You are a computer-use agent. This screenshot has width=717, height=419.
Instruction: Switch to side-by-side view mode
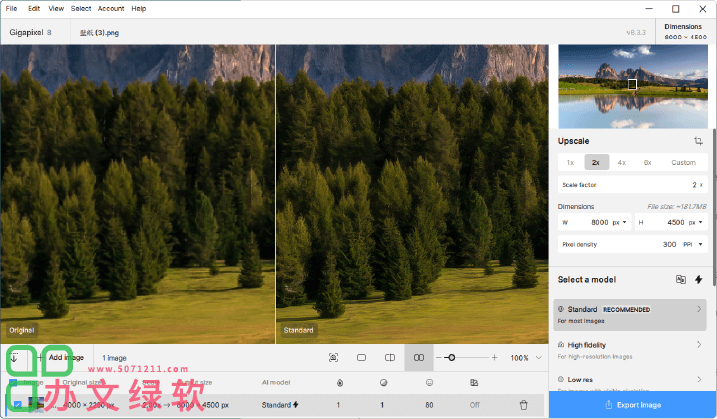pos(419,358)
